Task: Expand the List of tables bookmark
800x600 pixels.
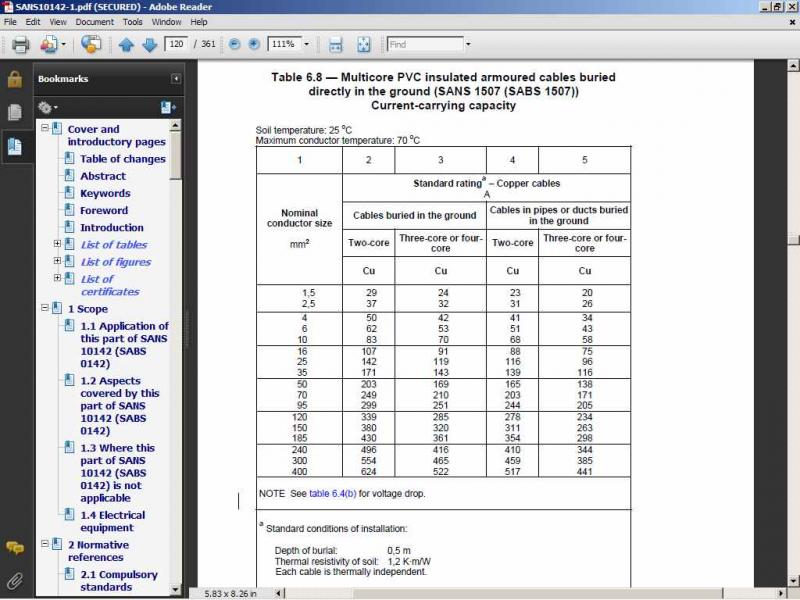Action: click(x=57, y=244)
